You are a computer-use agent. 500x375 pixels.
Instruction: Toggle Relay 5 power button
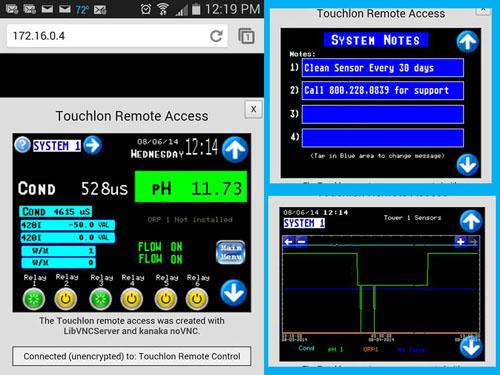[166, 299]
